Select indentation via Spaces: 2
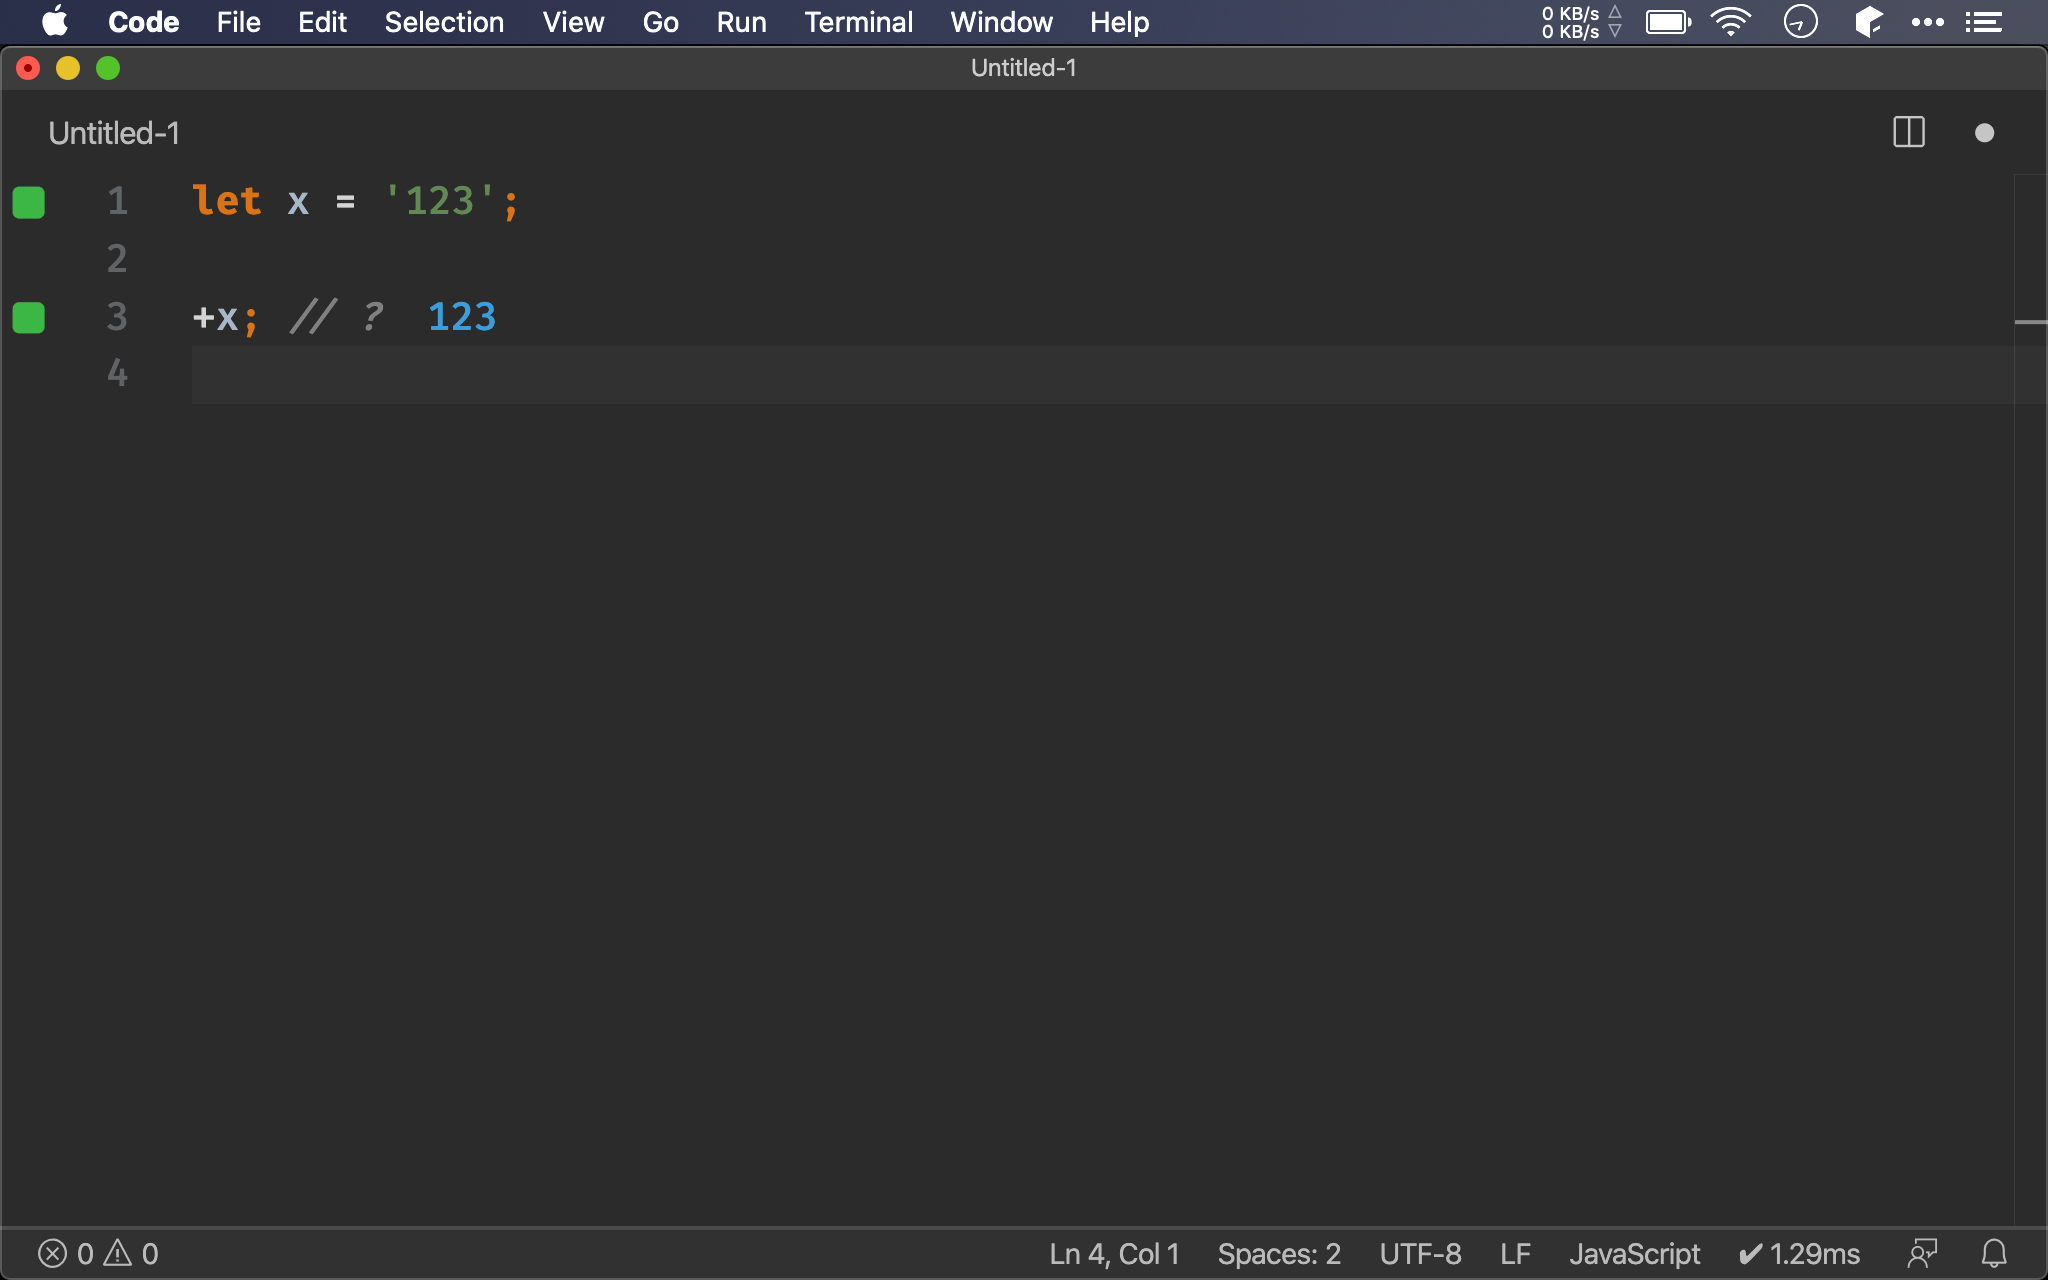The image size is (2048, 1280). click(1278, 1253)
